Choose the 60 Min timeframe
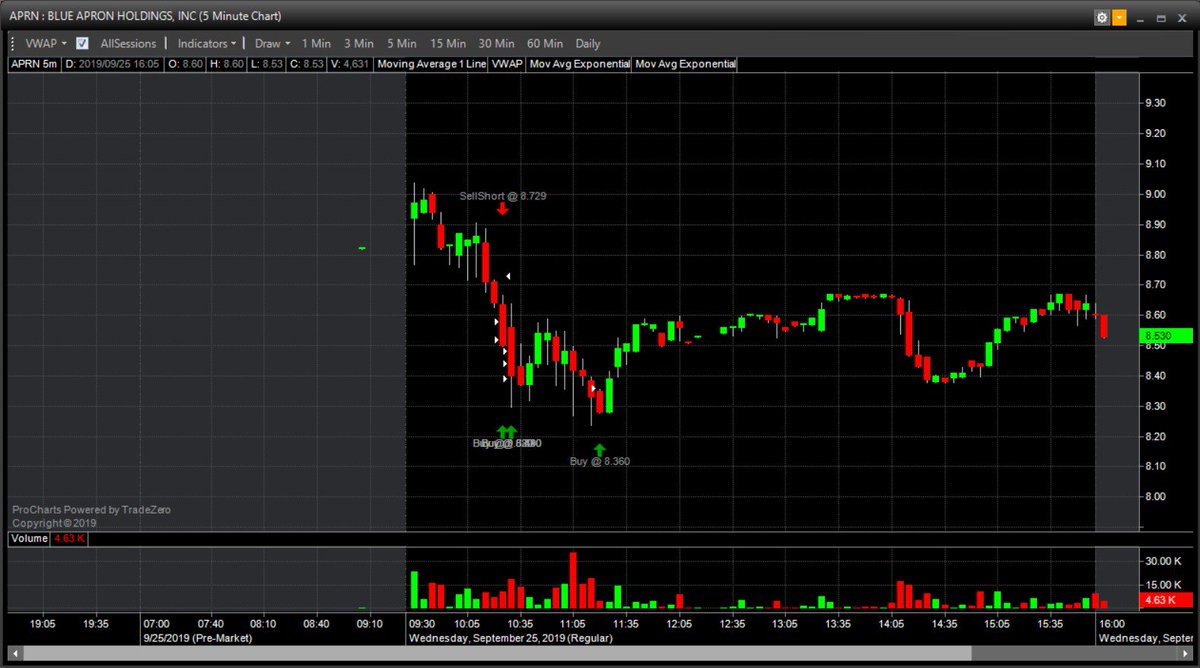This screenshot has height=668, width=1200. tap(544, 43)
